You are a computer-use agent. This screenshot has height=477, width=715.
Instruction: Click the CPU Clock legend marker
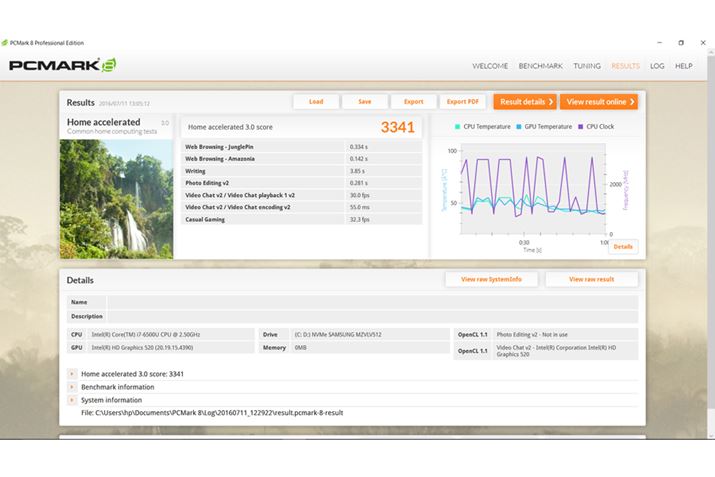click(x=581, y=127)
